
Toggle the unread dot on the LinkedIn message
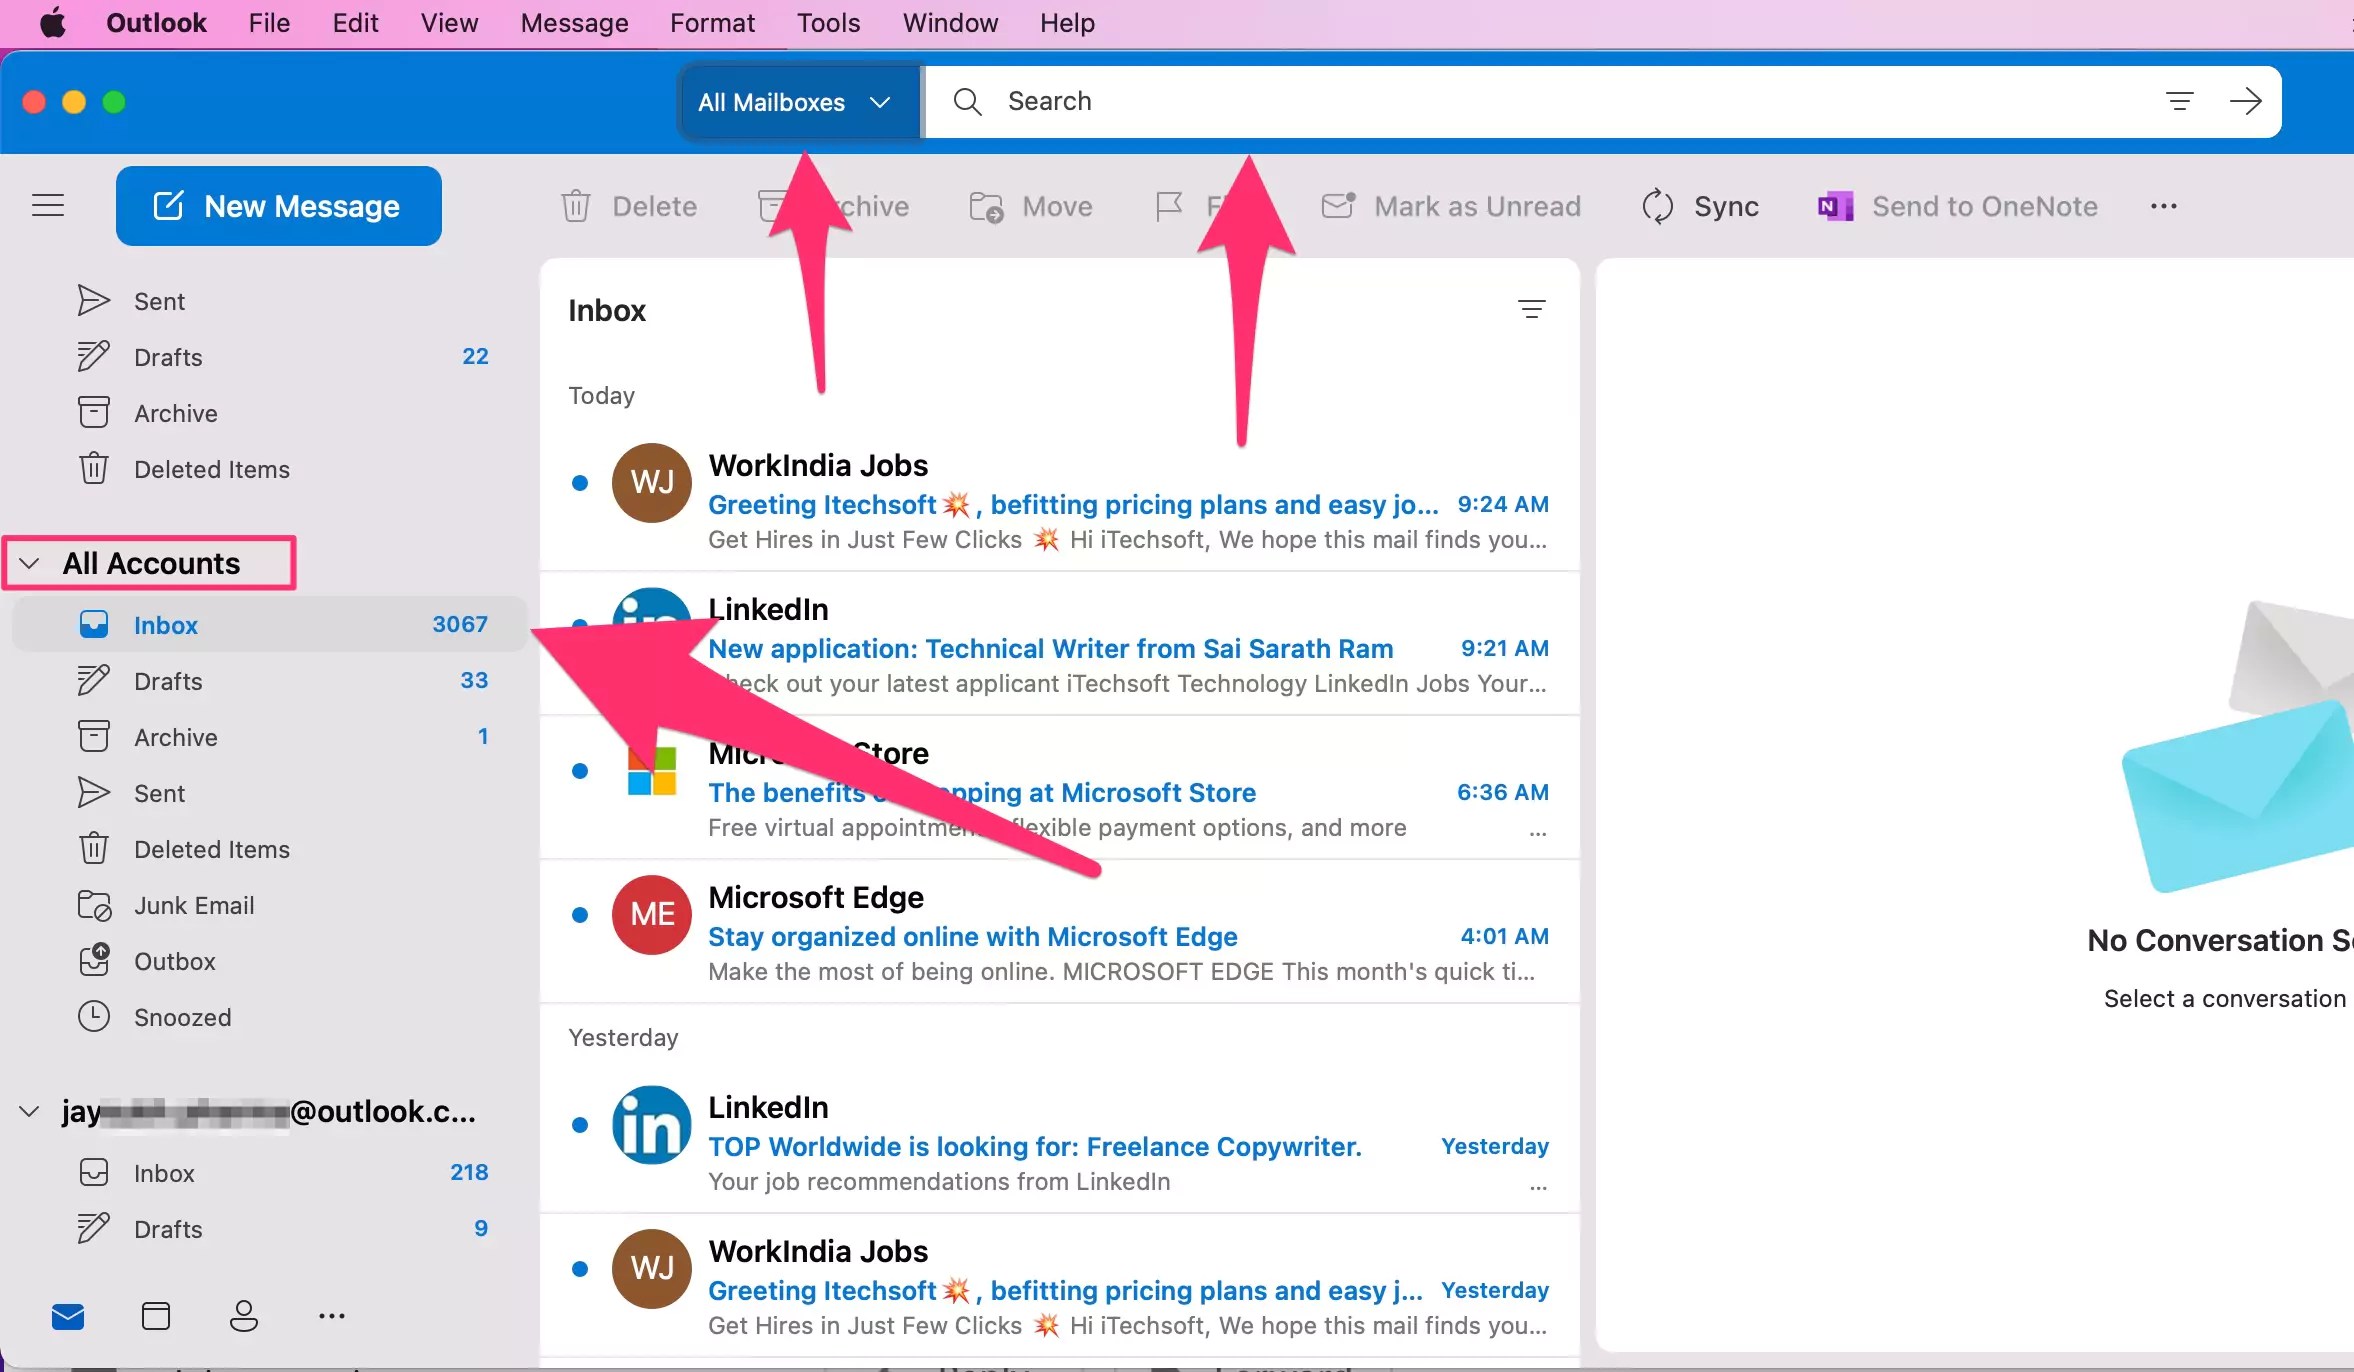pos(581,624)
